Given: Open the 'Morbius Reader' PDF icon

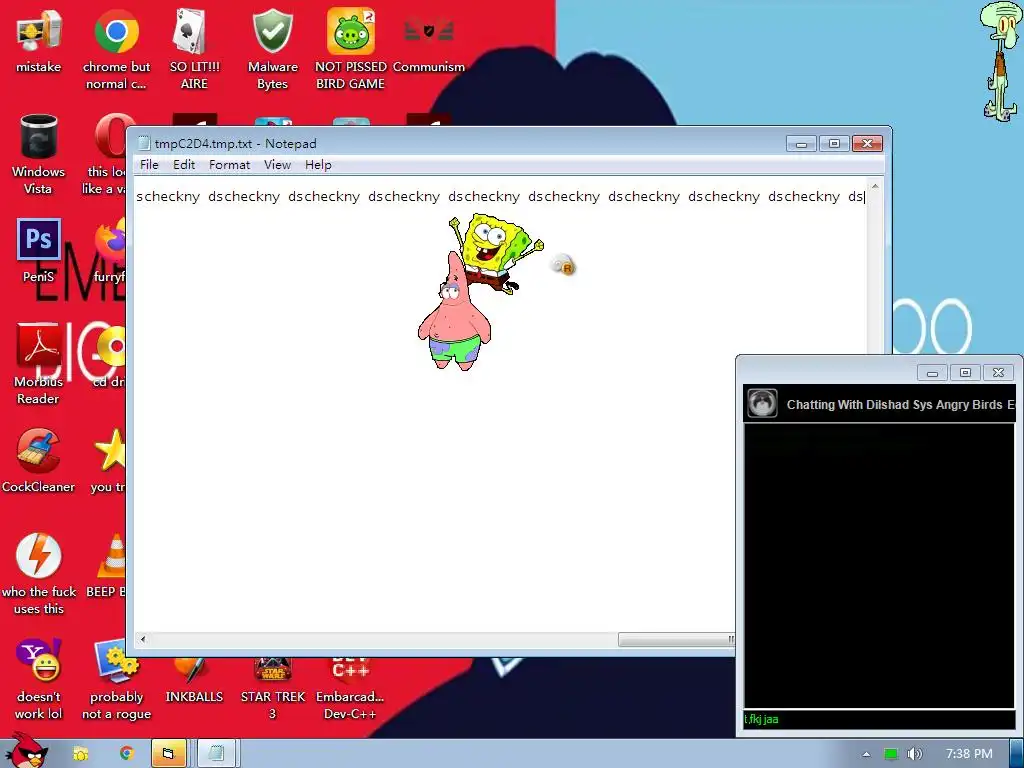Looking at the screenshot, I should (x=39, y=364).
